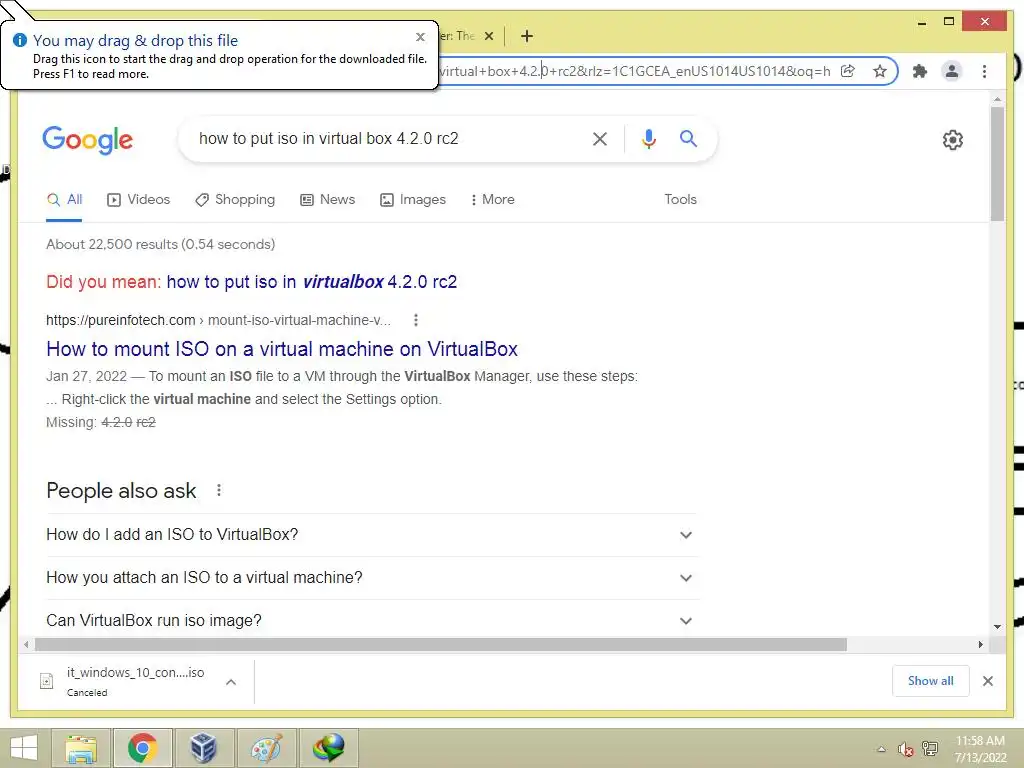
Task: Click the network tray icon
Action: click(x=929, y=749)
